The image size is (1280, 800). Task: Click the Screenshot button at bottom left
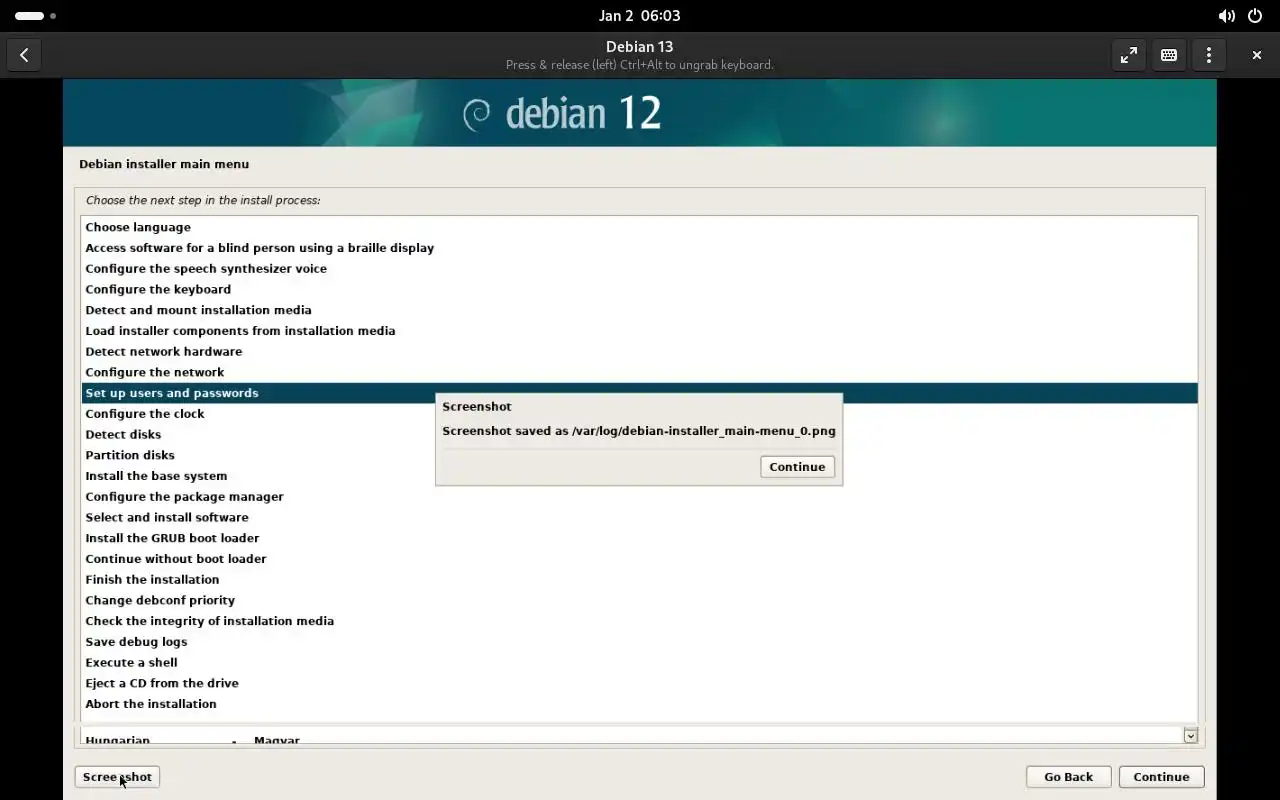pos(117,777)
